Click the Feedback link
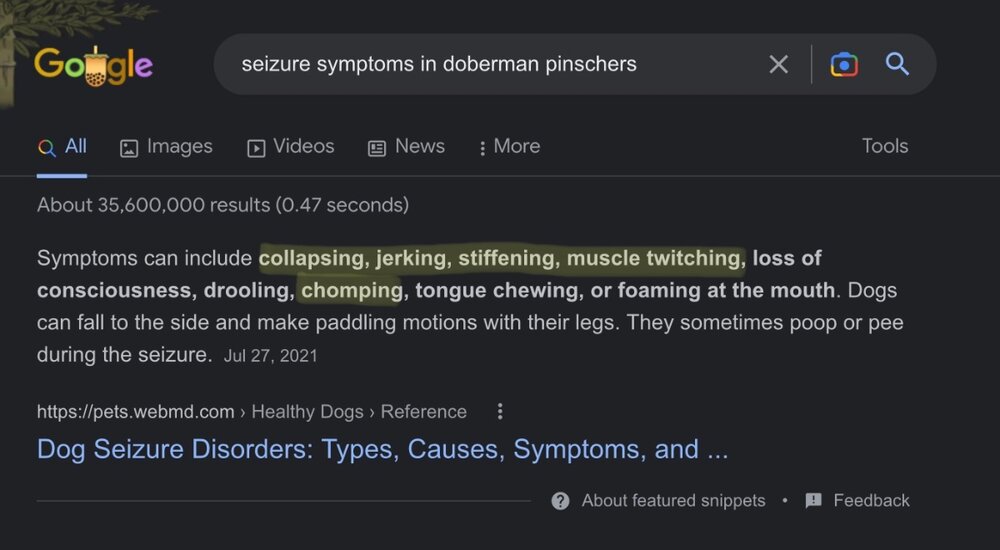Viewport: 1000px width, 550px height. tap(871, 501)
